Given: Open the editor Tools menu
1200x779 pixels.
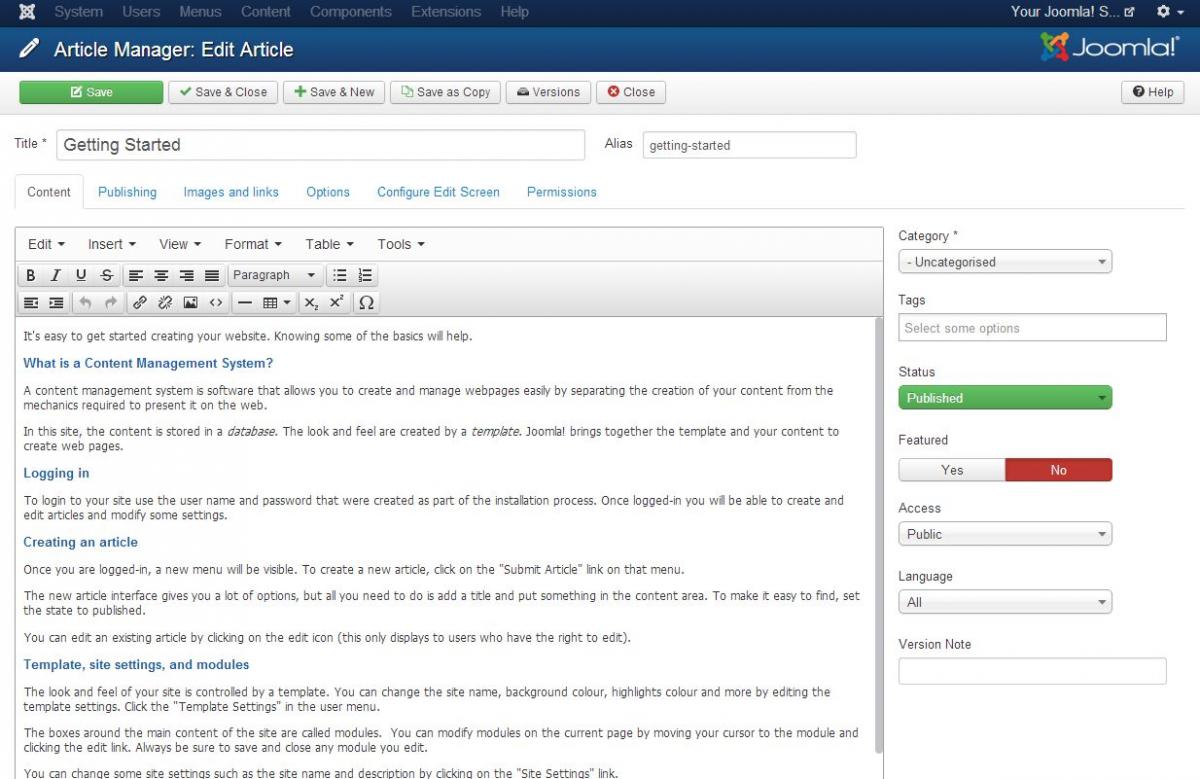Looking at the screenshot, I should 401,244.
